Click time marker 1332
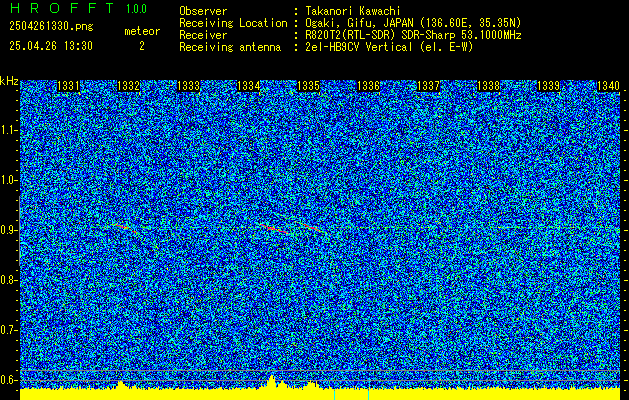The width and height of the screenshot is (629, 400). 128,86
